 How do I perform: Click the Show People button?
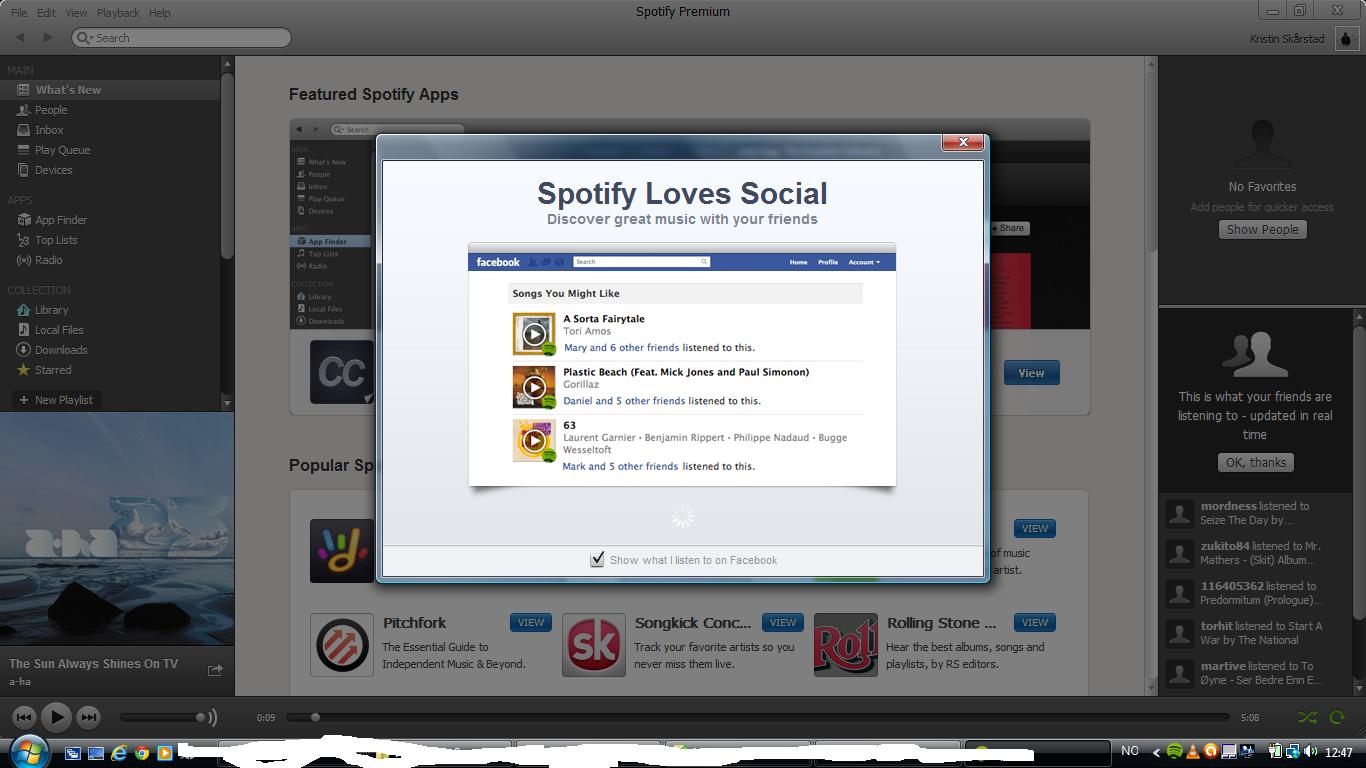click(x=1262, y=229)
